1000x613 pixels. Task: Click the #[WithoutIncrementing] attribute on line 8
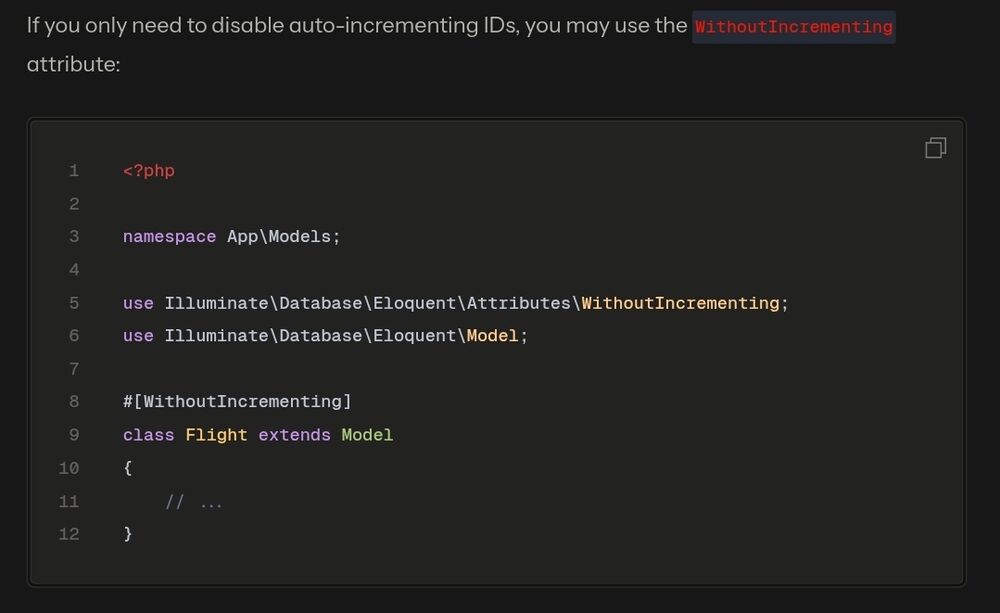point(237,402)
